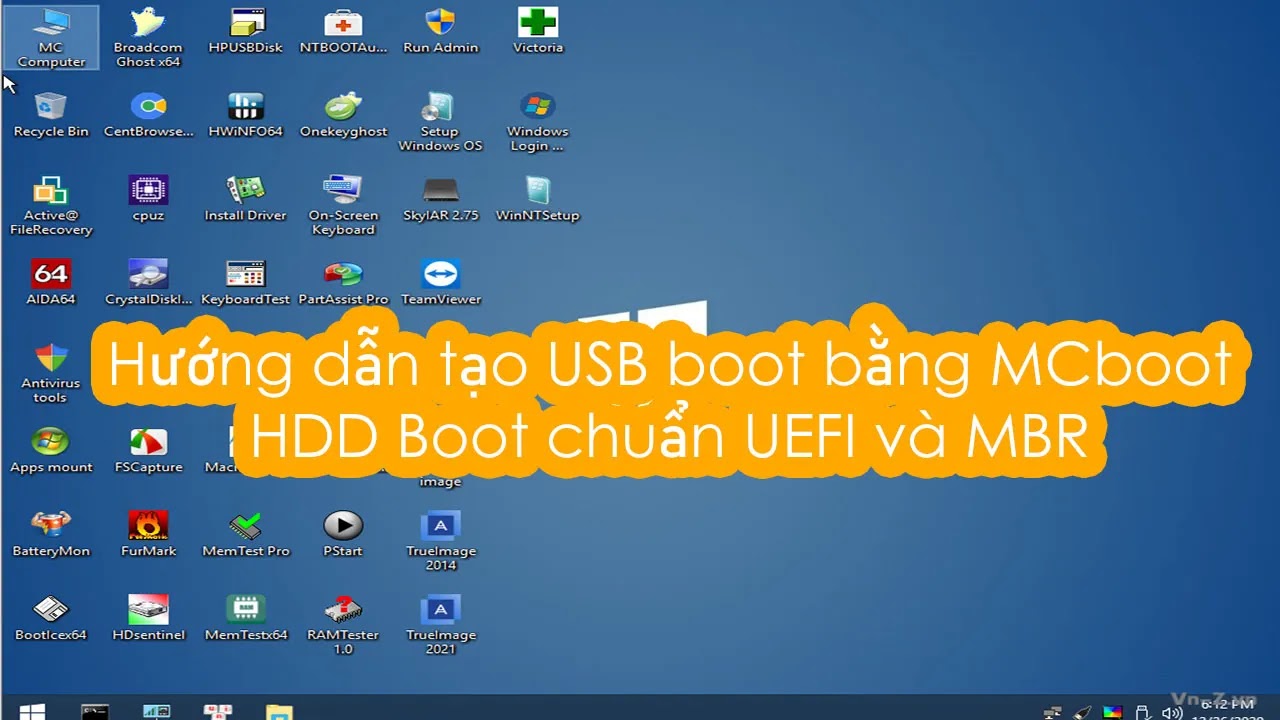This screenshot has height=720, width=1280.
Task: Open TrueImage 2014
Action: click(x=441, y=541)
